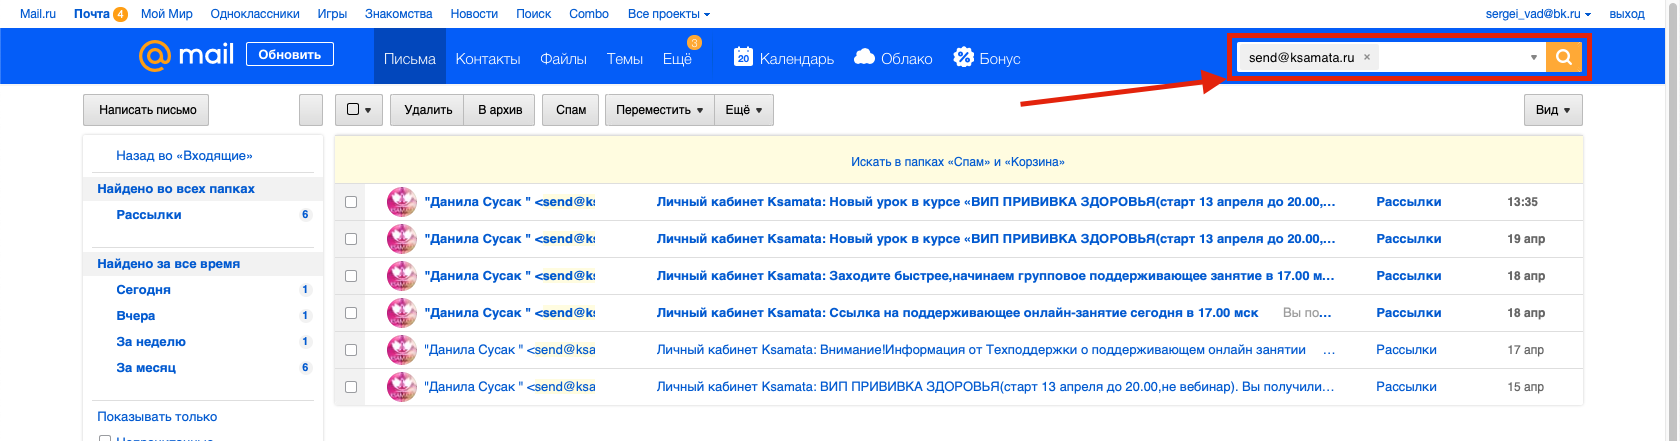Click Написать письмо button
The image size is (1680, 441).
point(147,110)
